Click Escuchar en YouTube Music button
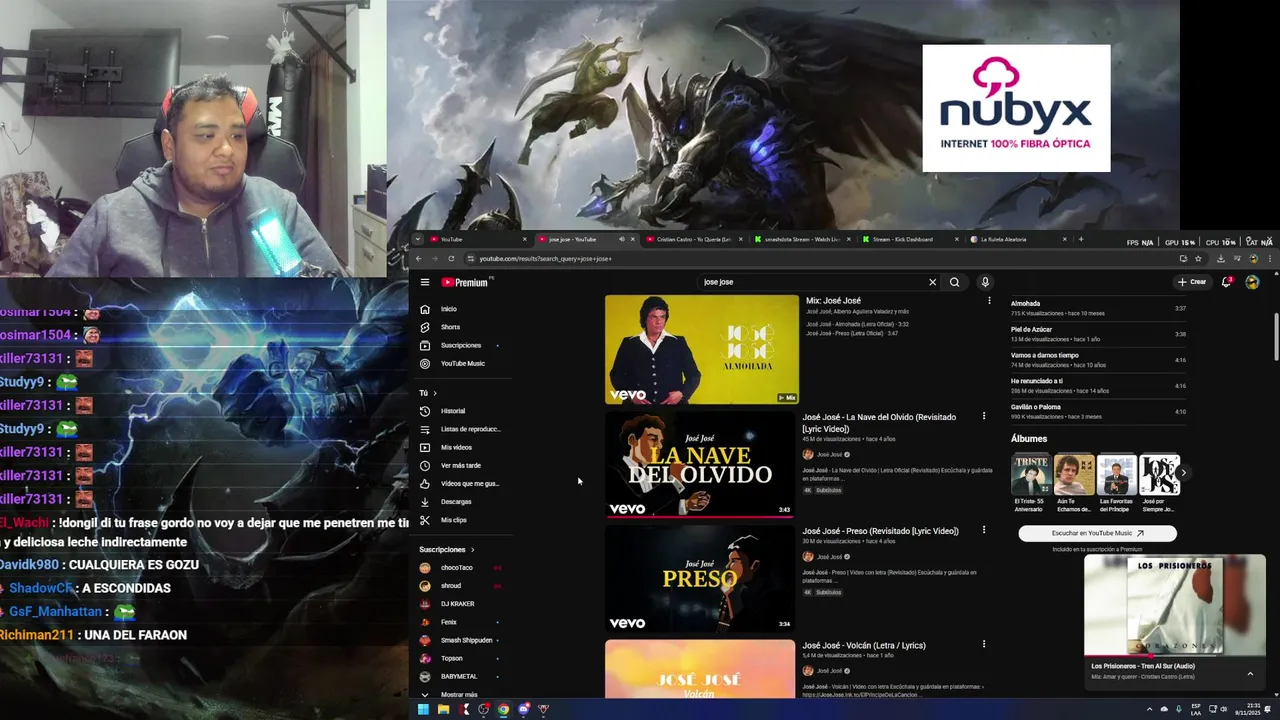 pyautogui.click(x=1097, y=533)
